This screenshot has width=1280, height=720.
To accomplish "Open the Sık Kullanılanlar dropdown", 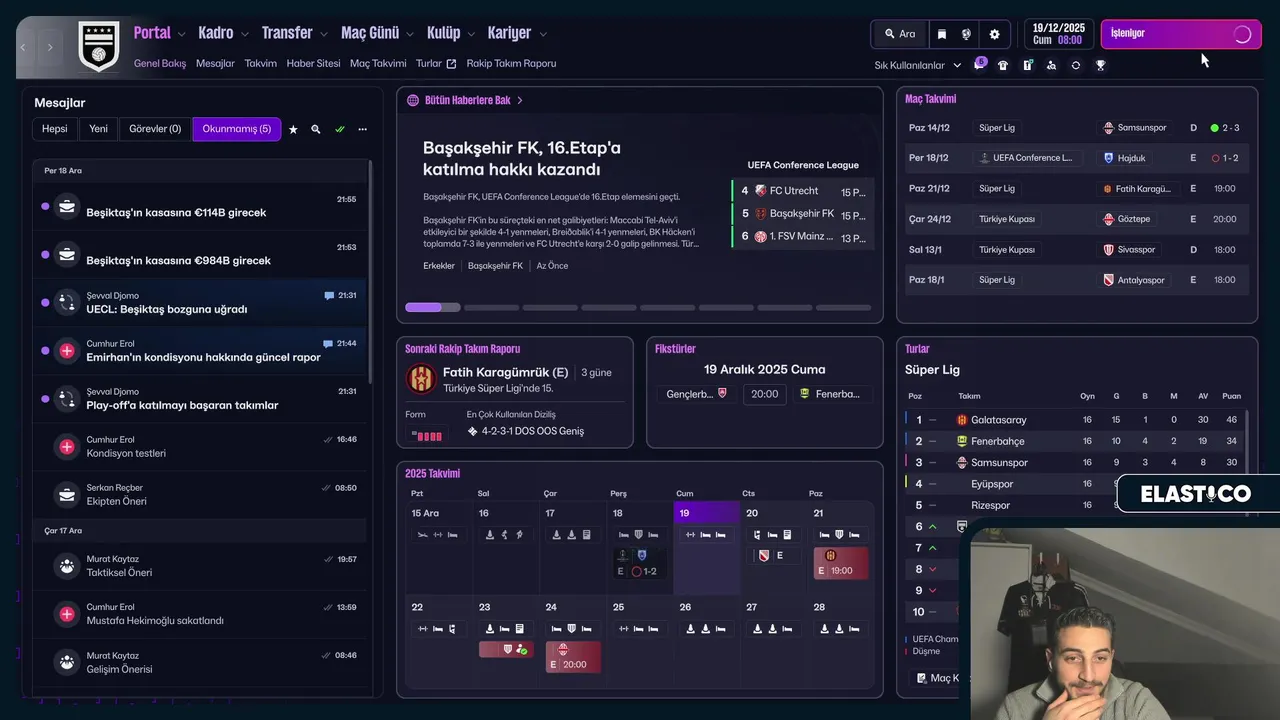I will [917, 65].
